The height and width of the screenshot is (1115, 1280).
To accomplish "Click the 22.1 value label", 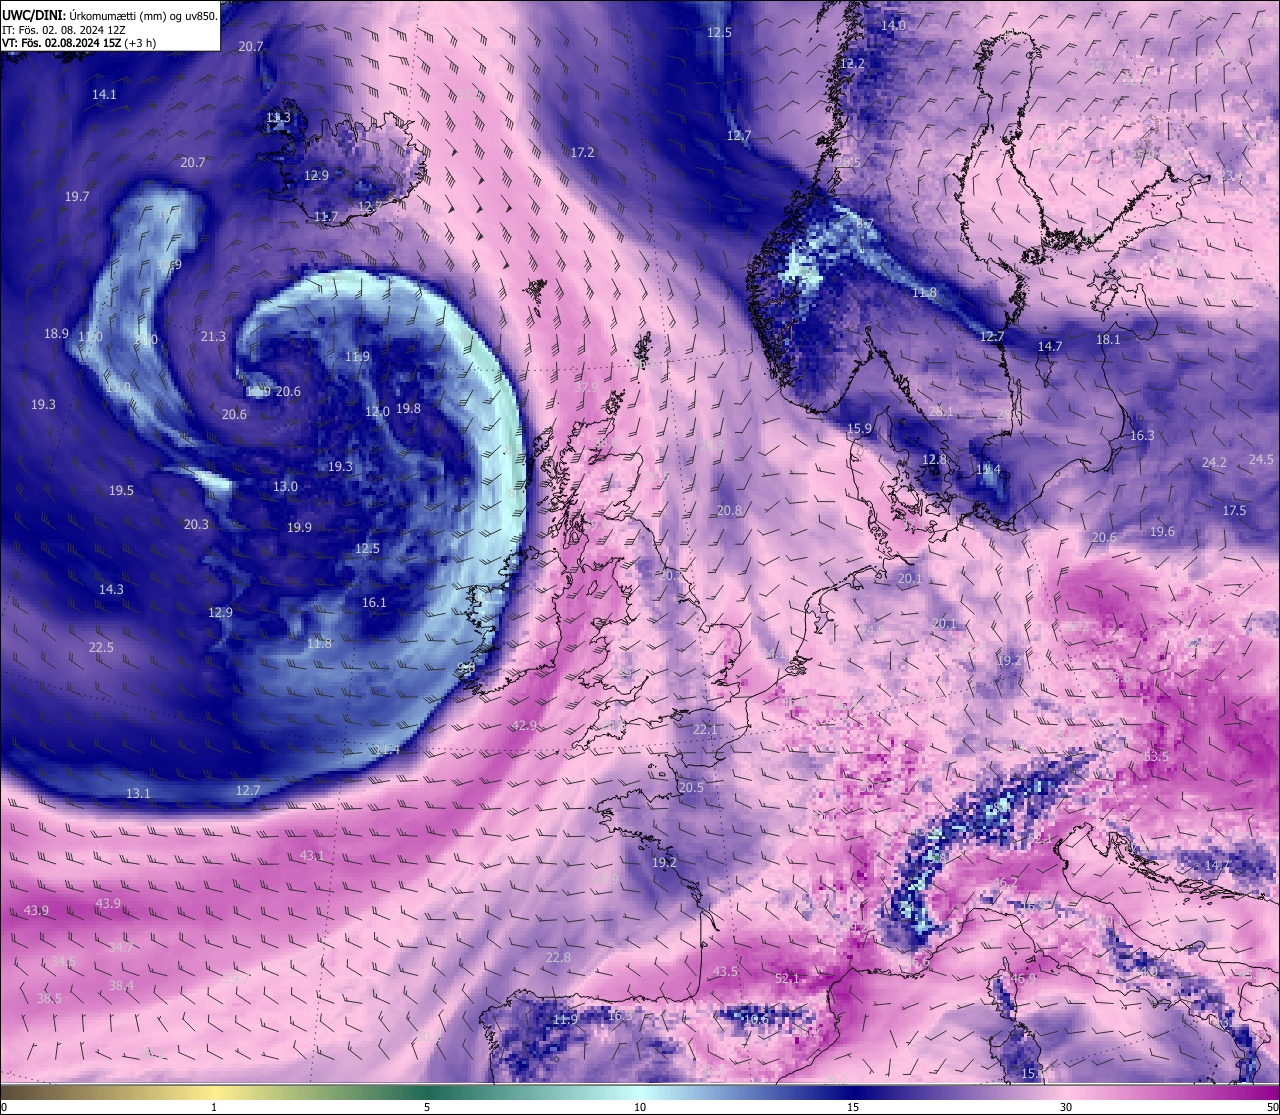I will [x=705, y=730].
